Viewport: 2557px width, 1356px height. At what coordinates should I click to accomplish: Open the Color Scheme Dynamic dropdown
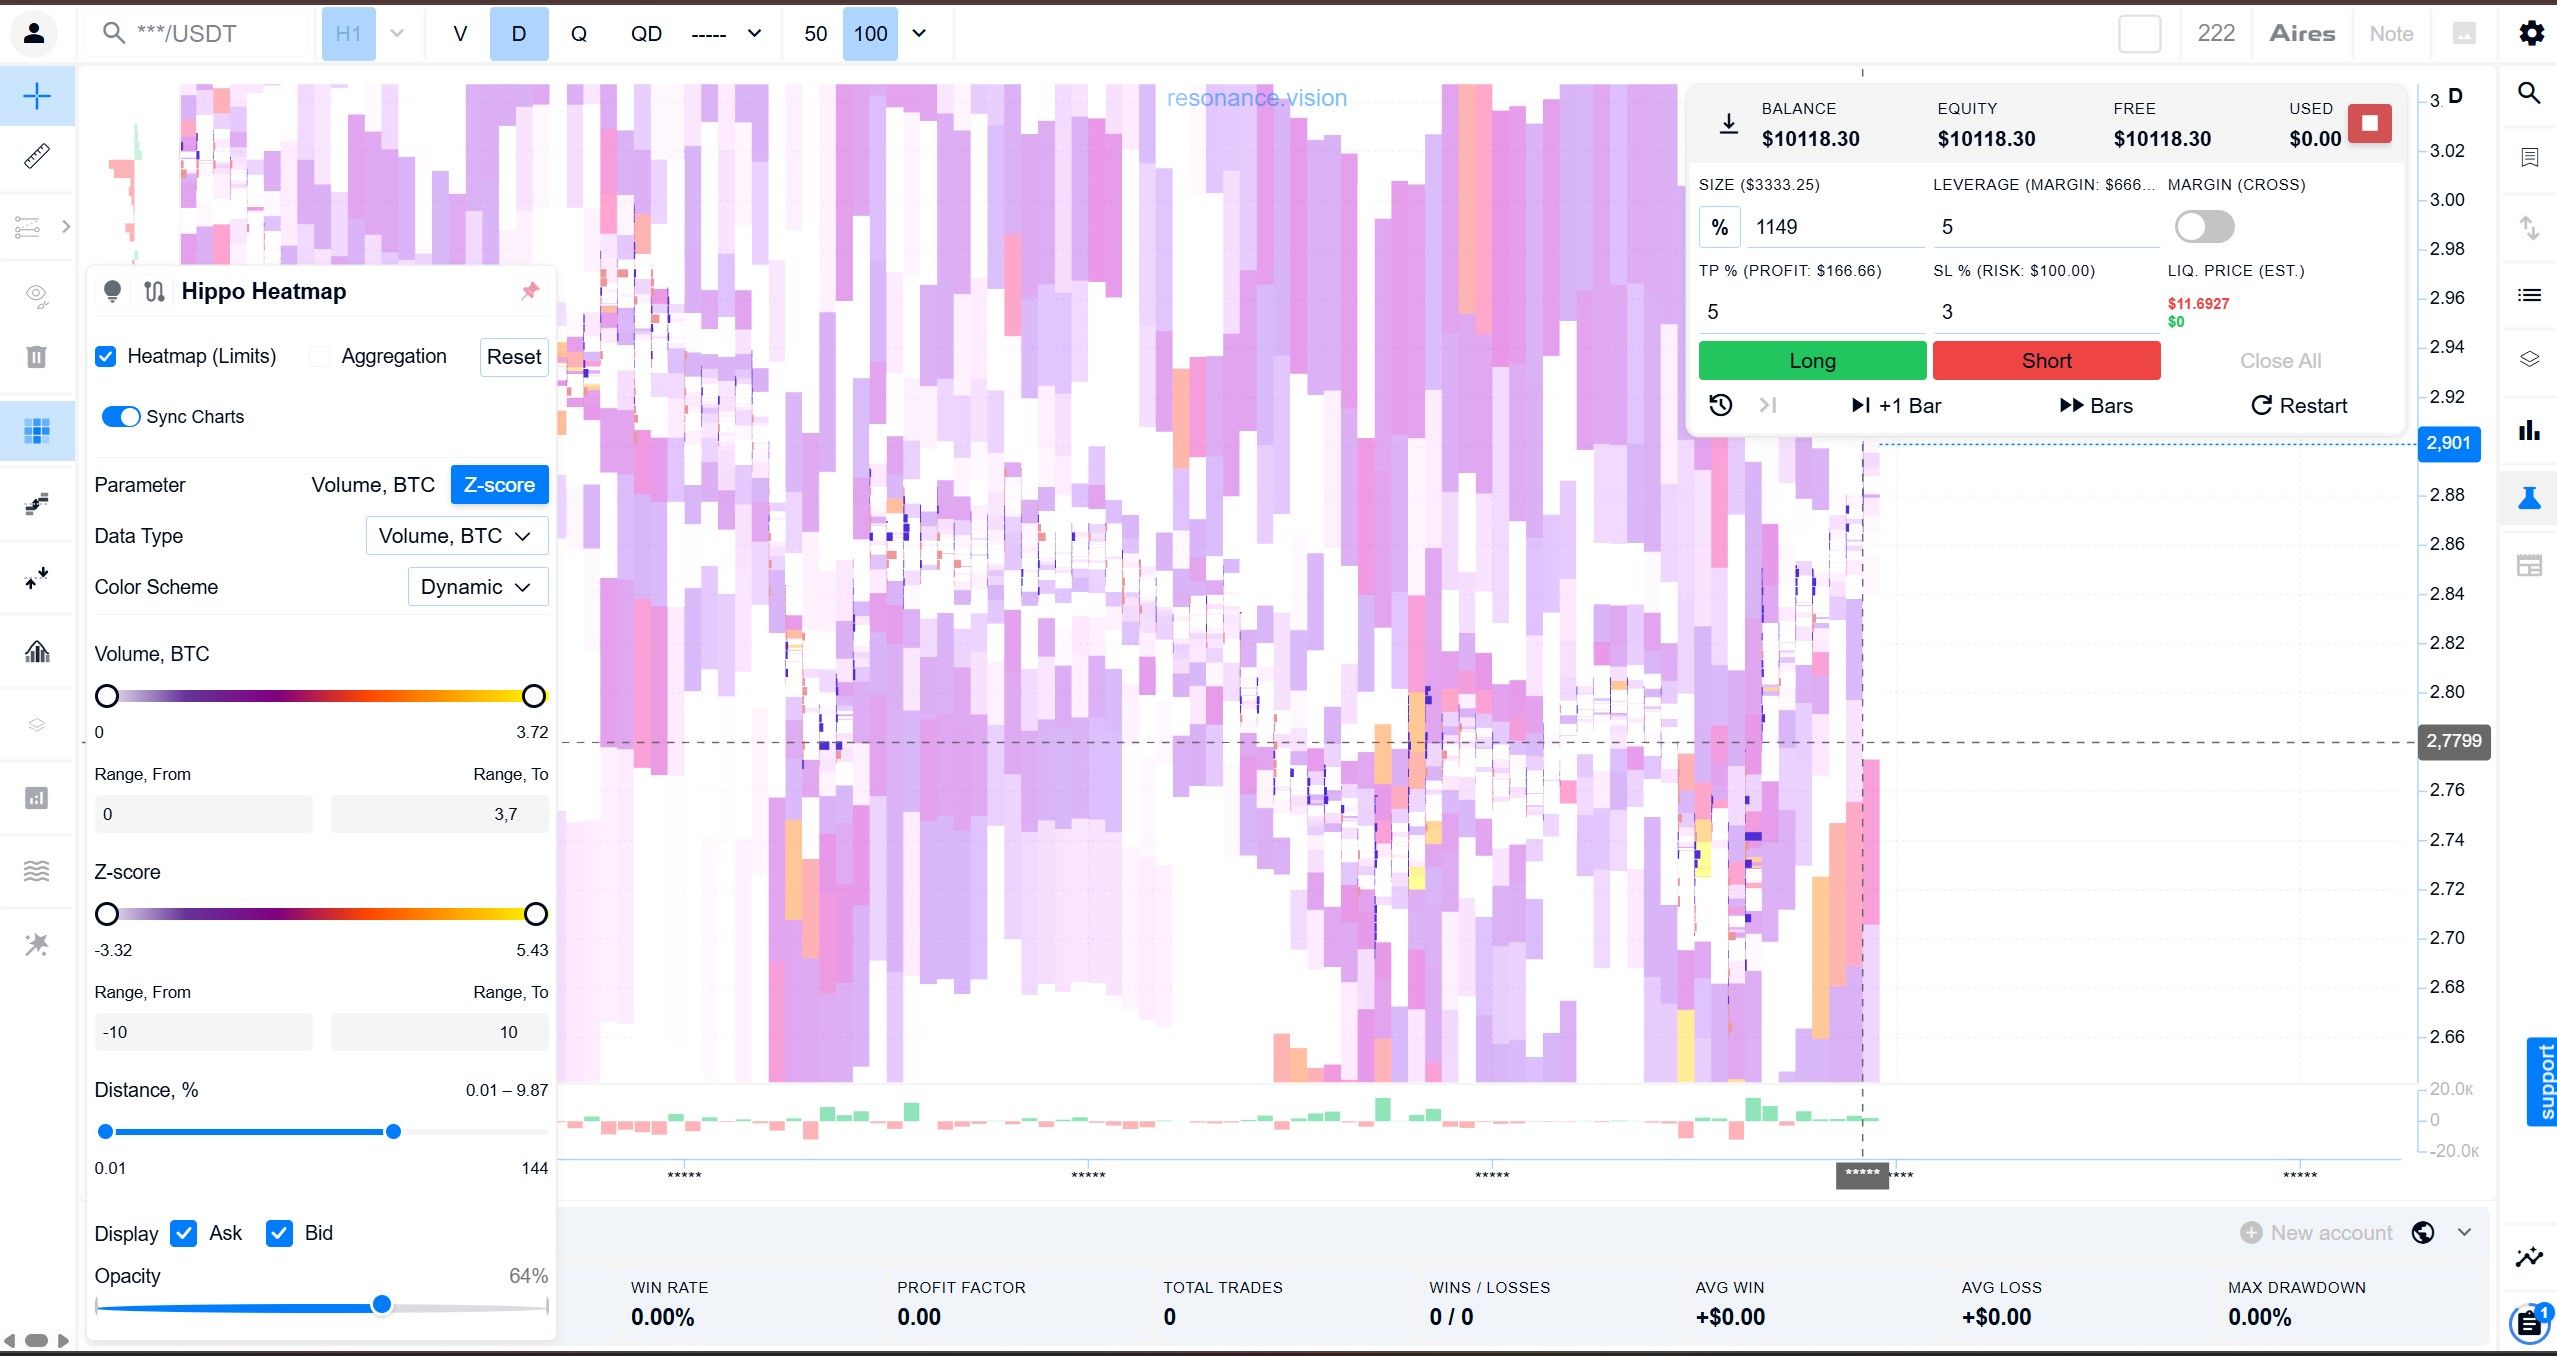click(478, 587)
